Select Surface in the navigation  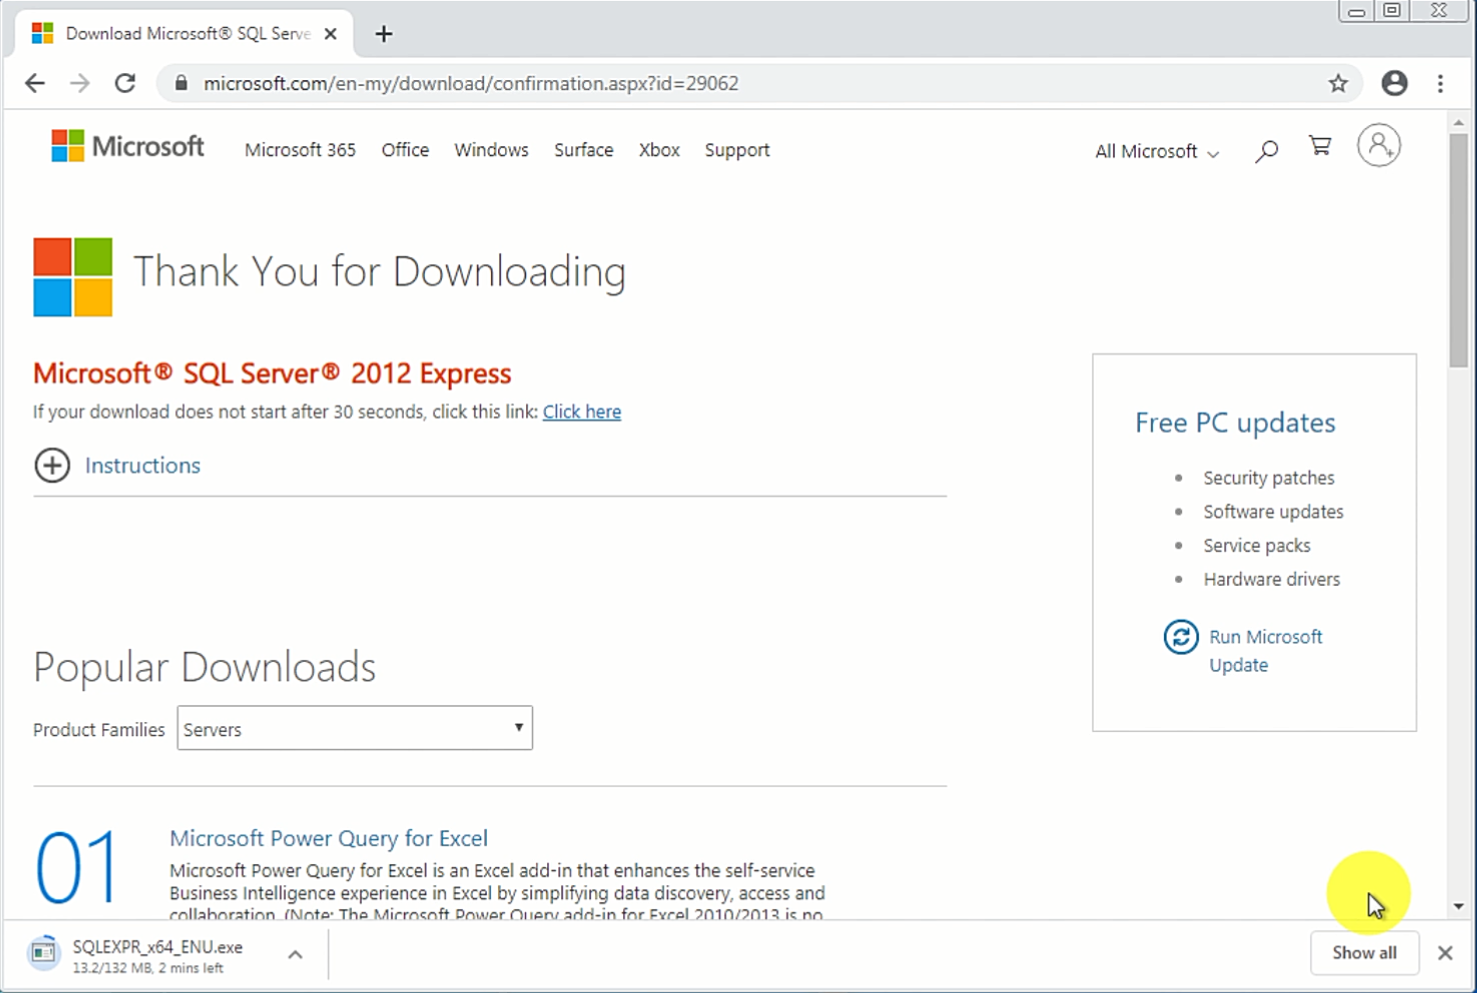[584, 150]
